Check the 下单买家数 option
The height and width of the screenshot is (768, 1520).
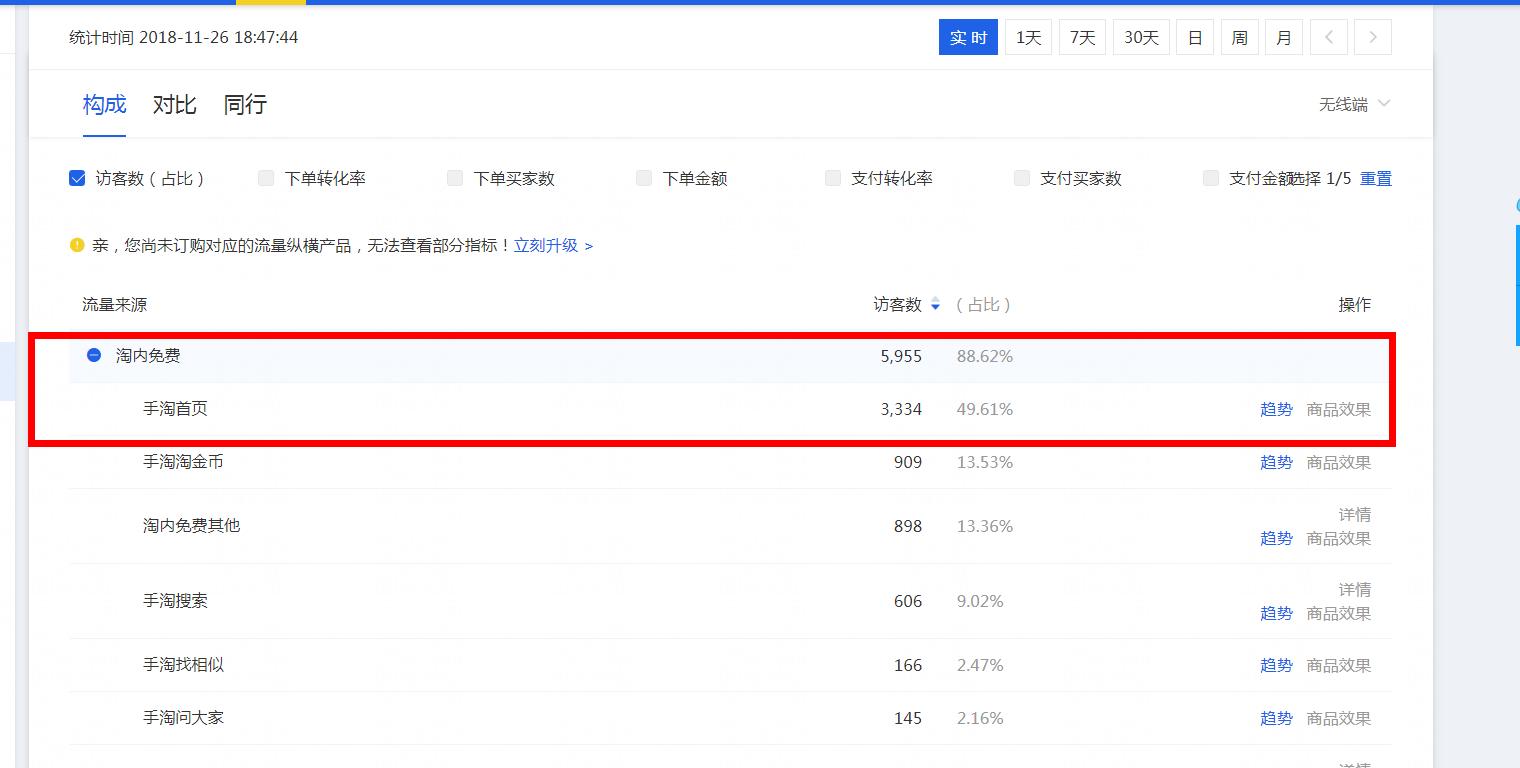coord(454,177)
